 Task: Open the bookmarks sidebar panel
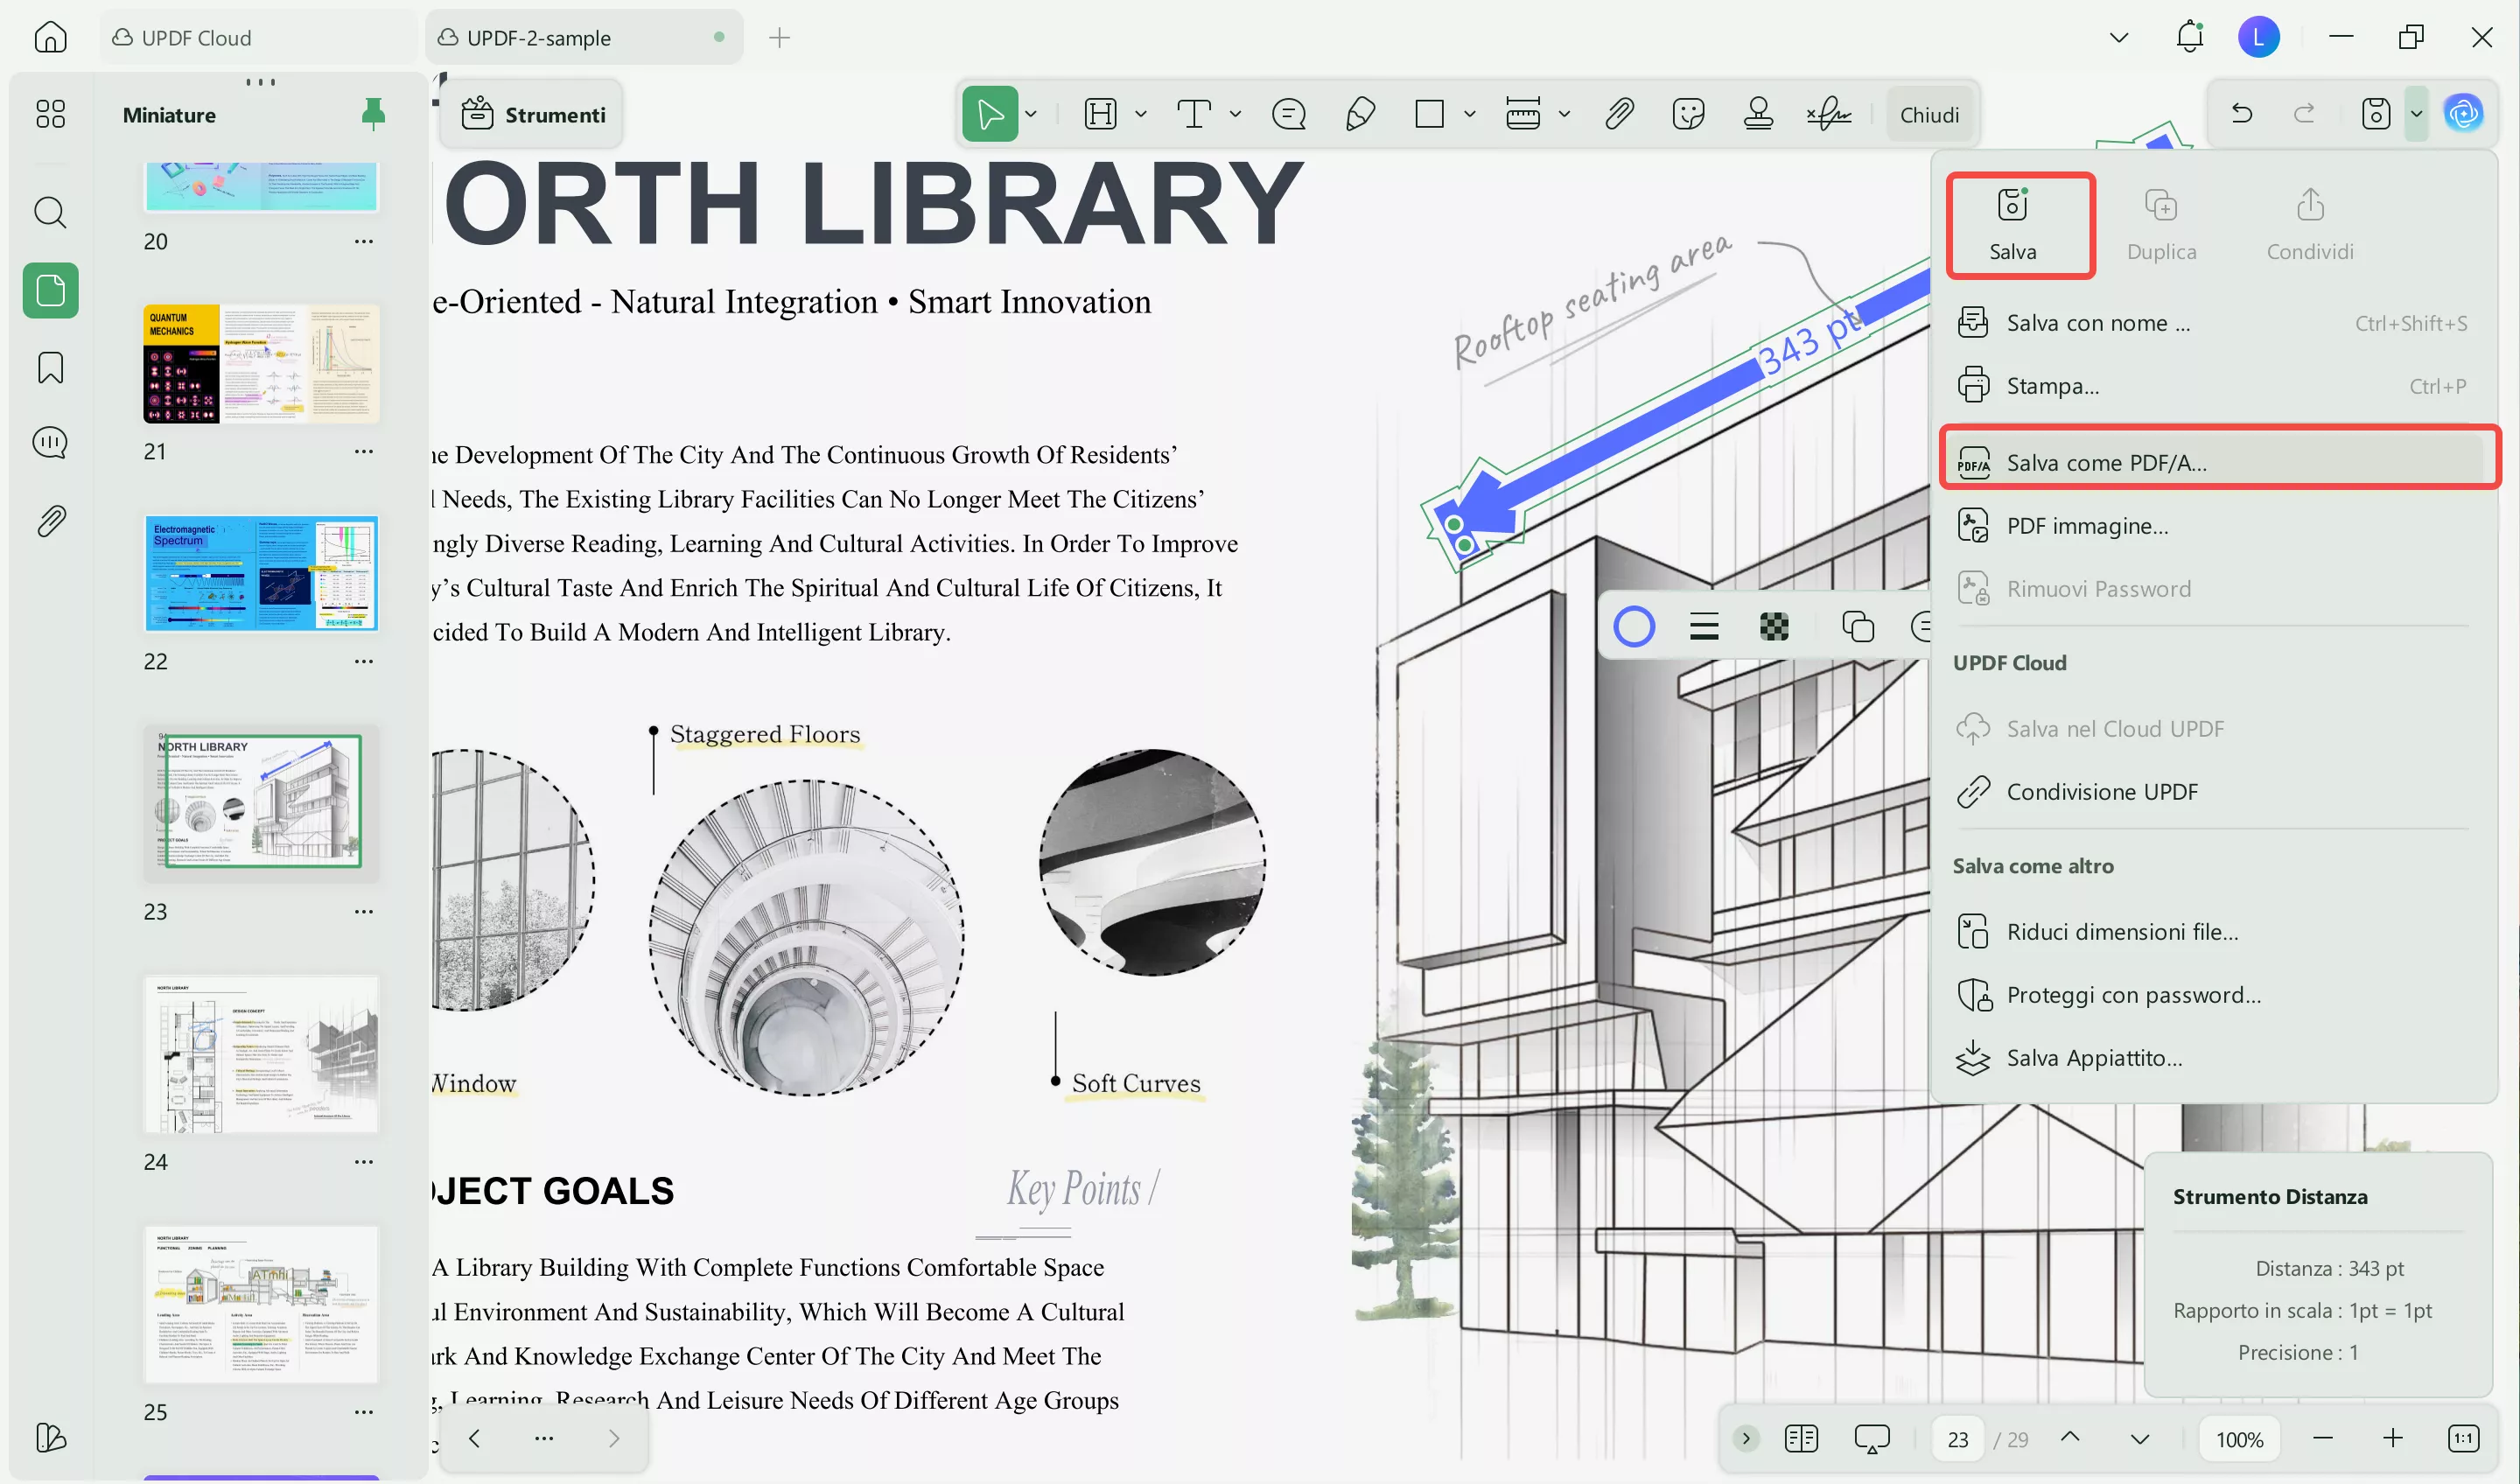click(50, 367)
